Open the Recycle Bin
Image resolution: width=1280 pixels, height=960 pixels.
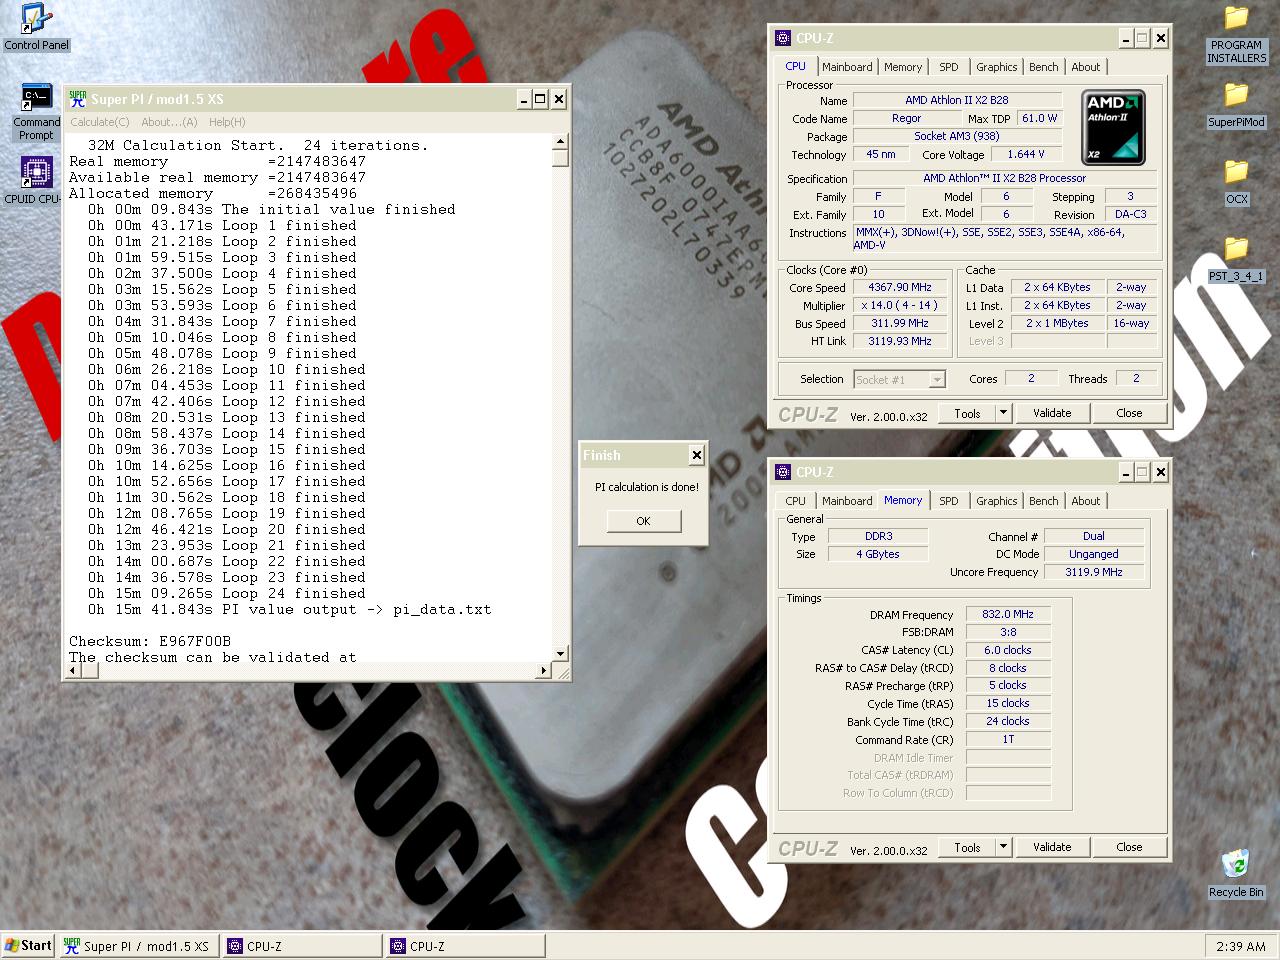pos(1236,873)
